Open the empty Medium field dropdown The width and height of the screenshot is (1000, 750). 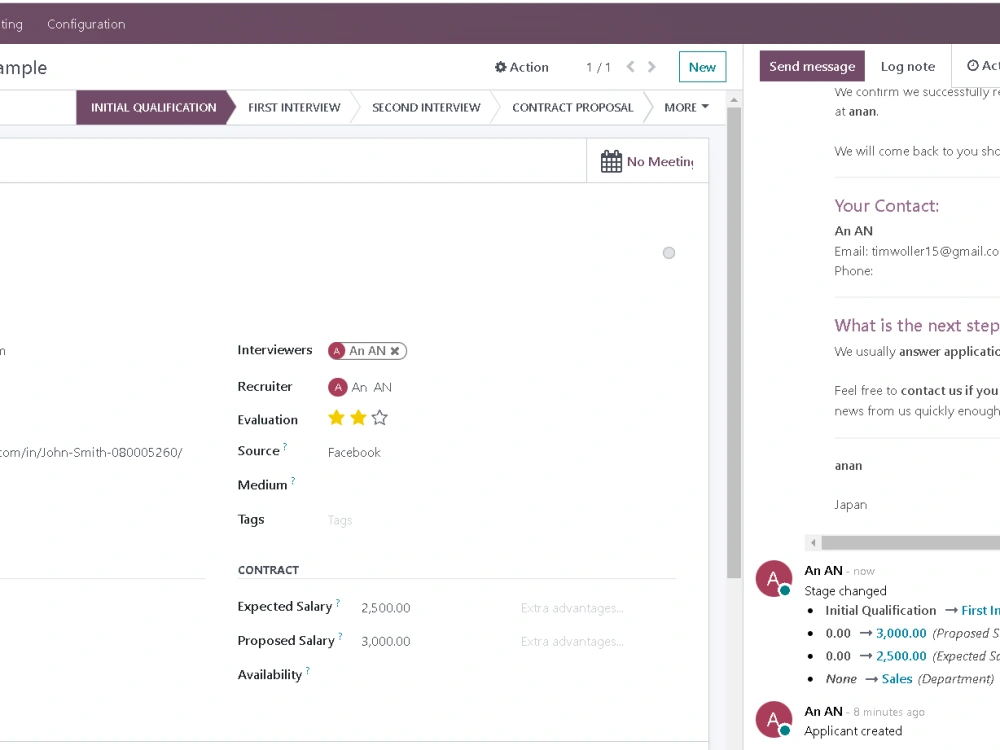tap(501, 485)
